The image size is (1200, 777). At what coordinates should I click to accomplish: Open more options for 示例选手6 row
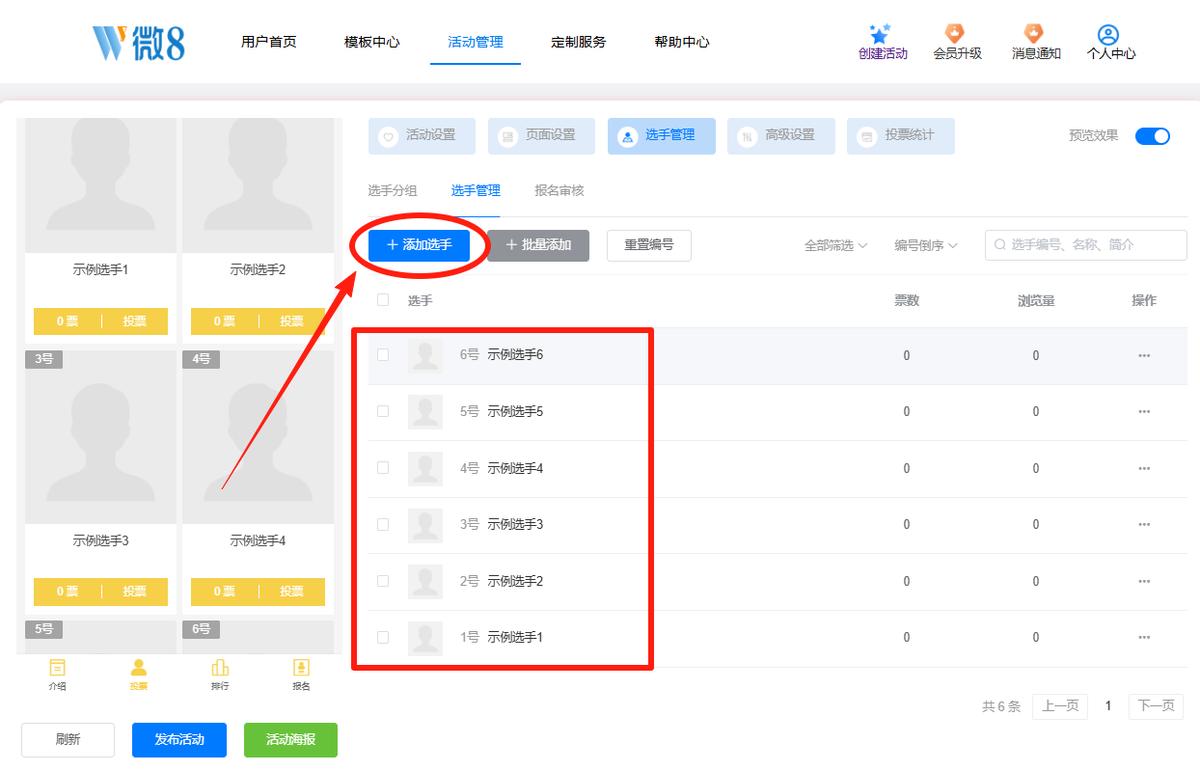(1144, 355)
